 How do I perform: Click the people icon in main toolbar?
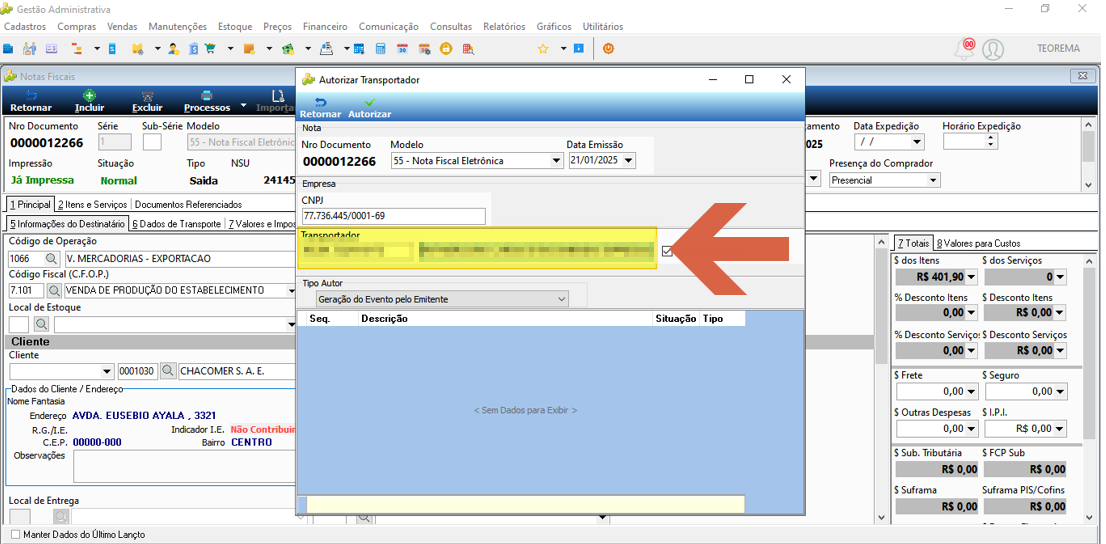coord(30,49)
